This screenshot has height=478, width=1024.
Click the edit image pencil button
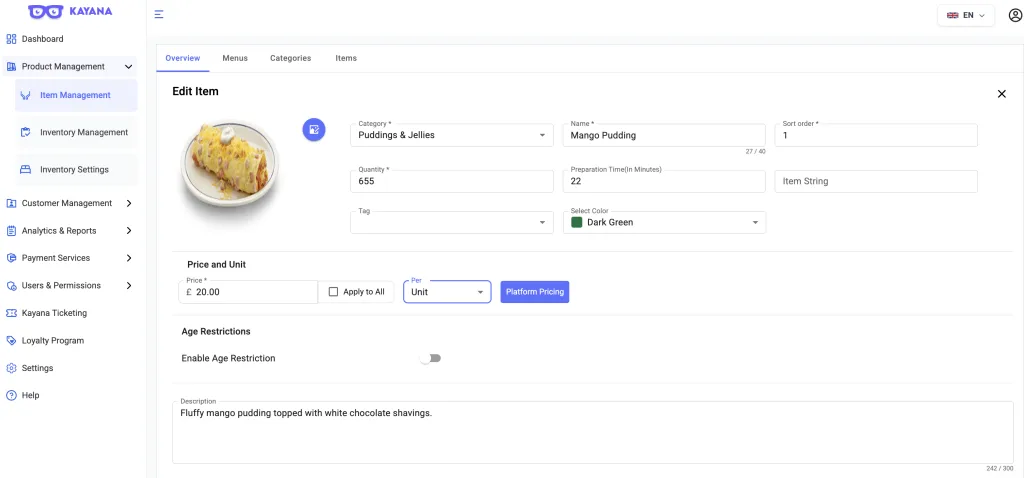coord(314,130)
